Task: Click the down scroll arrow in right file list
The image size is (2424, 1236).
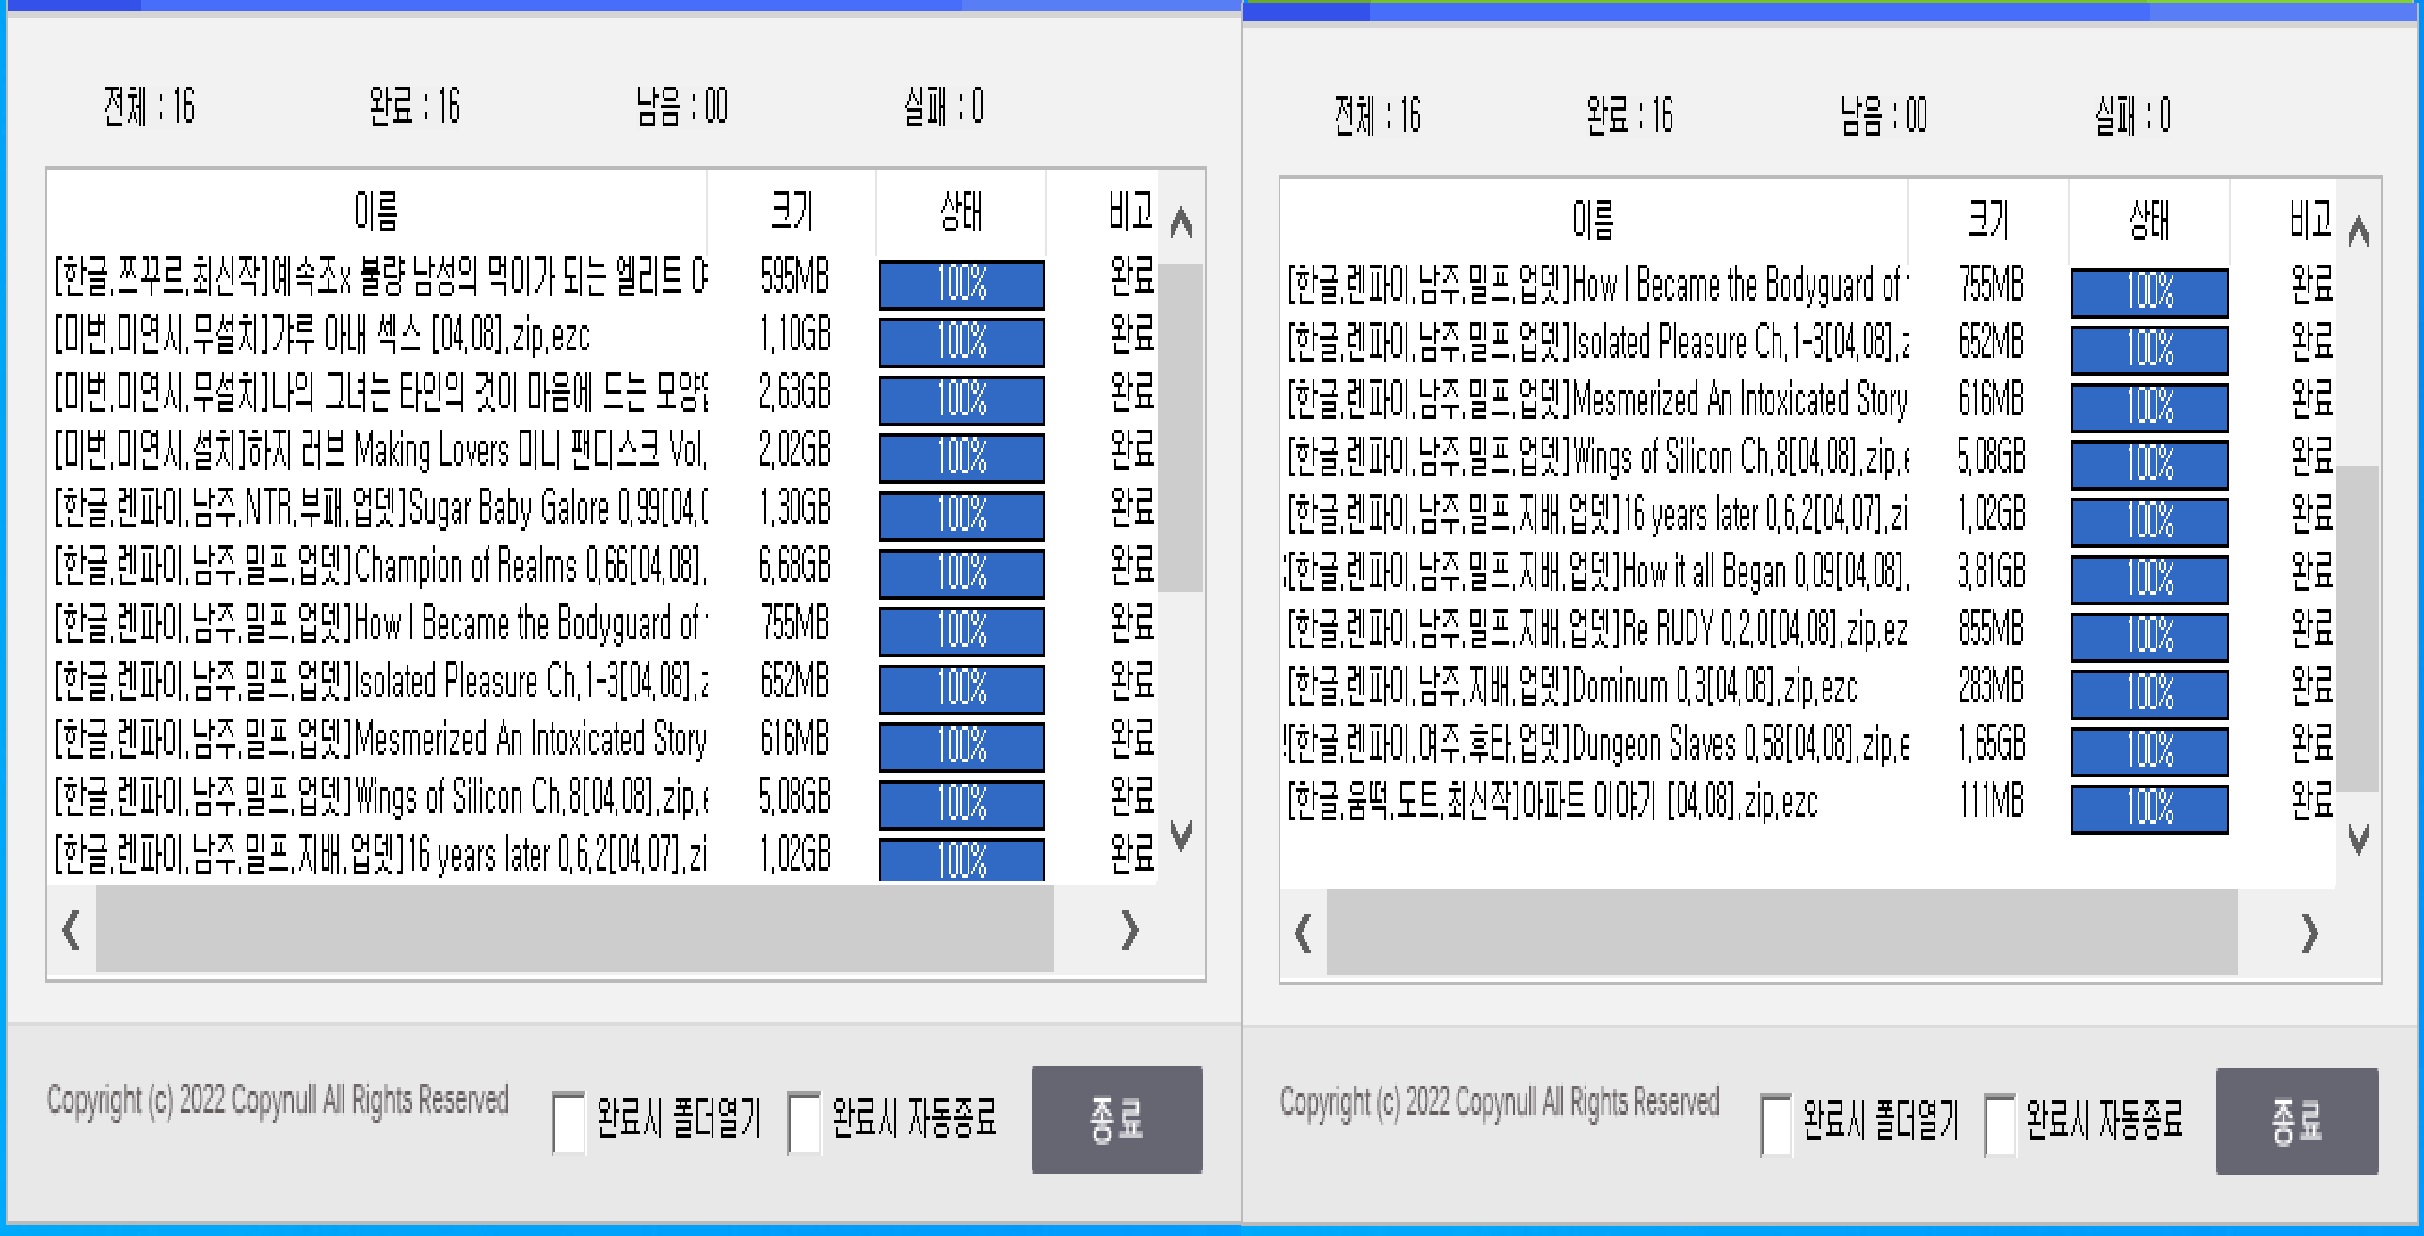Action: [2360, 840]
